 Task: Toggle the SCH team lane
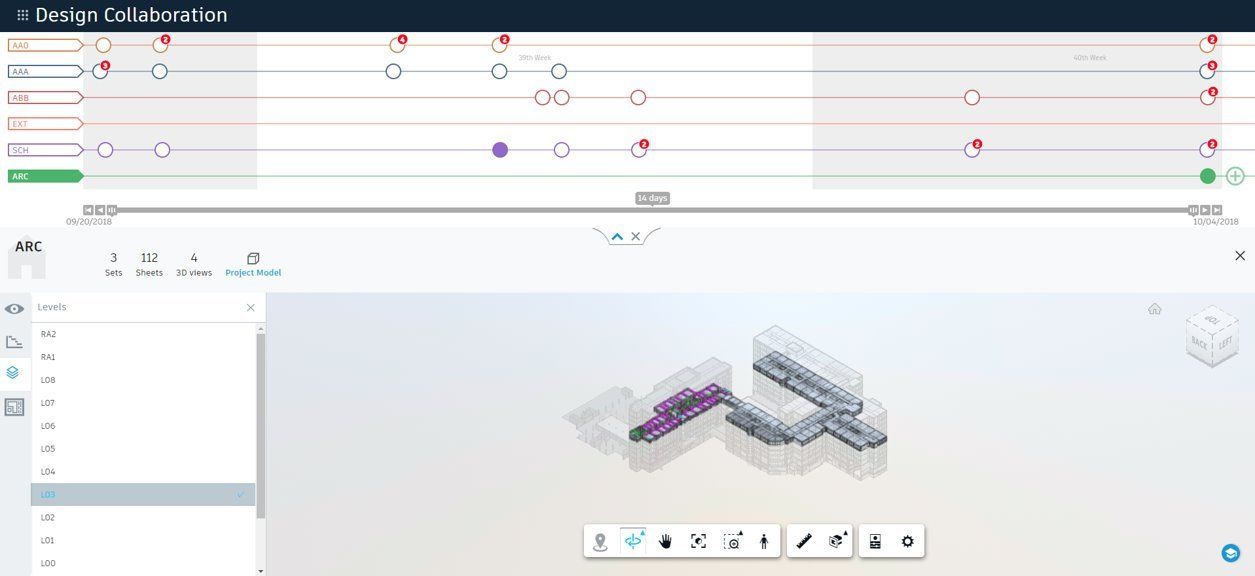coord(45,150)
